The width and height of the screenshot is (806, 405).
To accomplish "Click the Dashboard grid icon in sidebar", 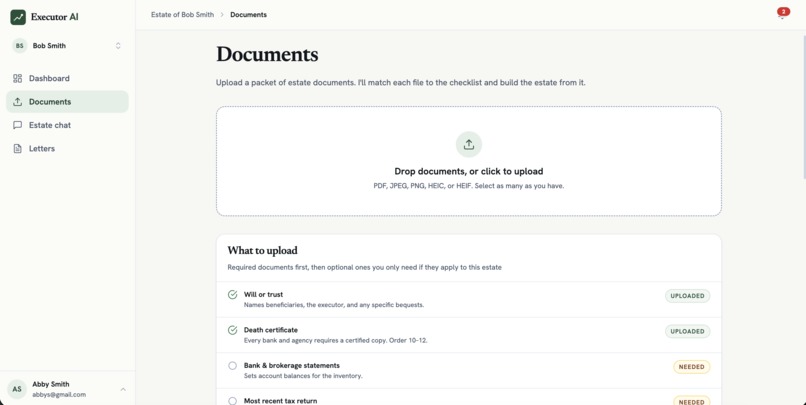I will [x=17, y=78].
